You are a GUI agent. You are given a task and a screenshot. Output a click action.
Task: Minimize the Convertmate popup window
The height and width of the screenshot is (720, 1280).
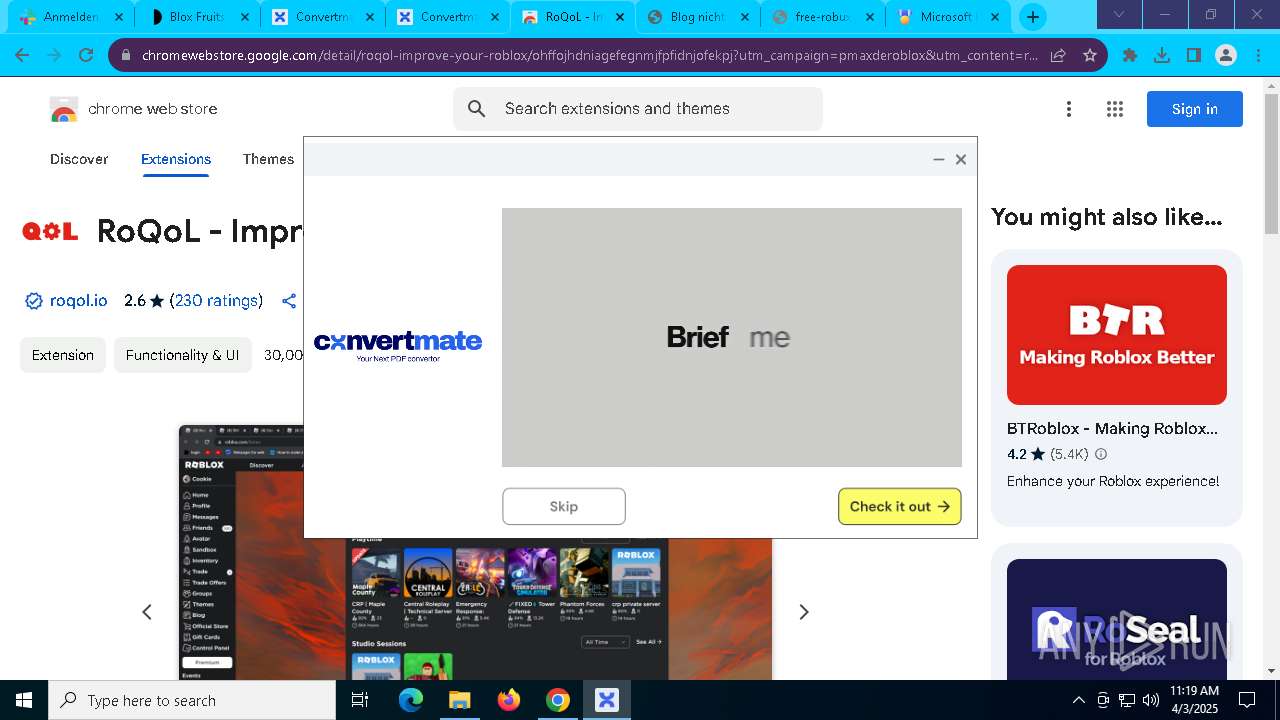pos(939,159)
